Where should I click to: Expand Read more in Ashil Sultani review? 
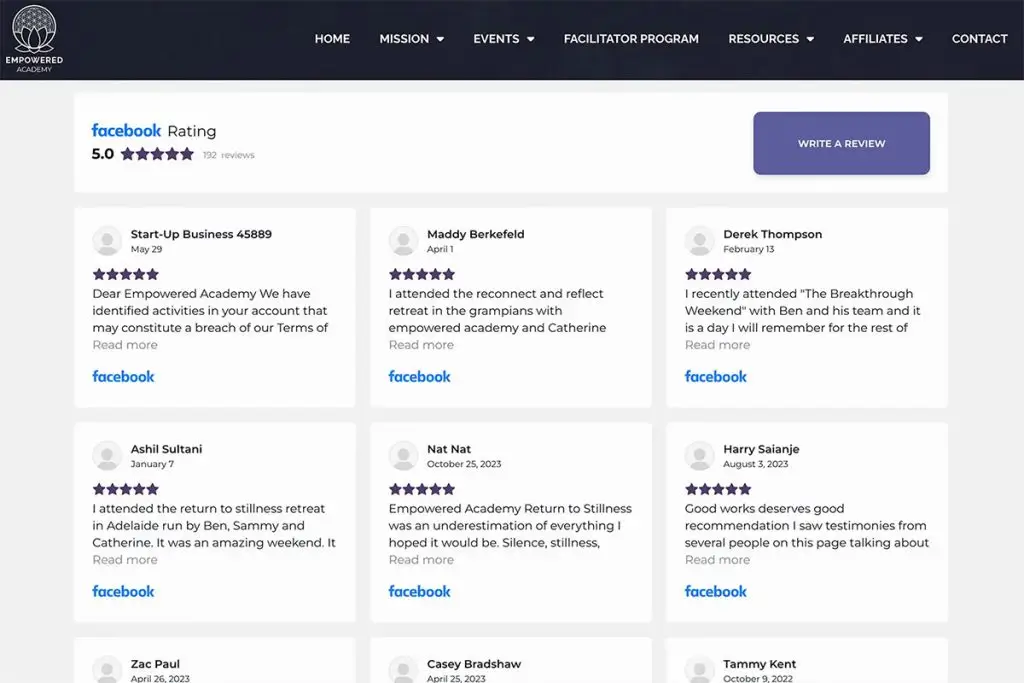click(x=125, y=560)
